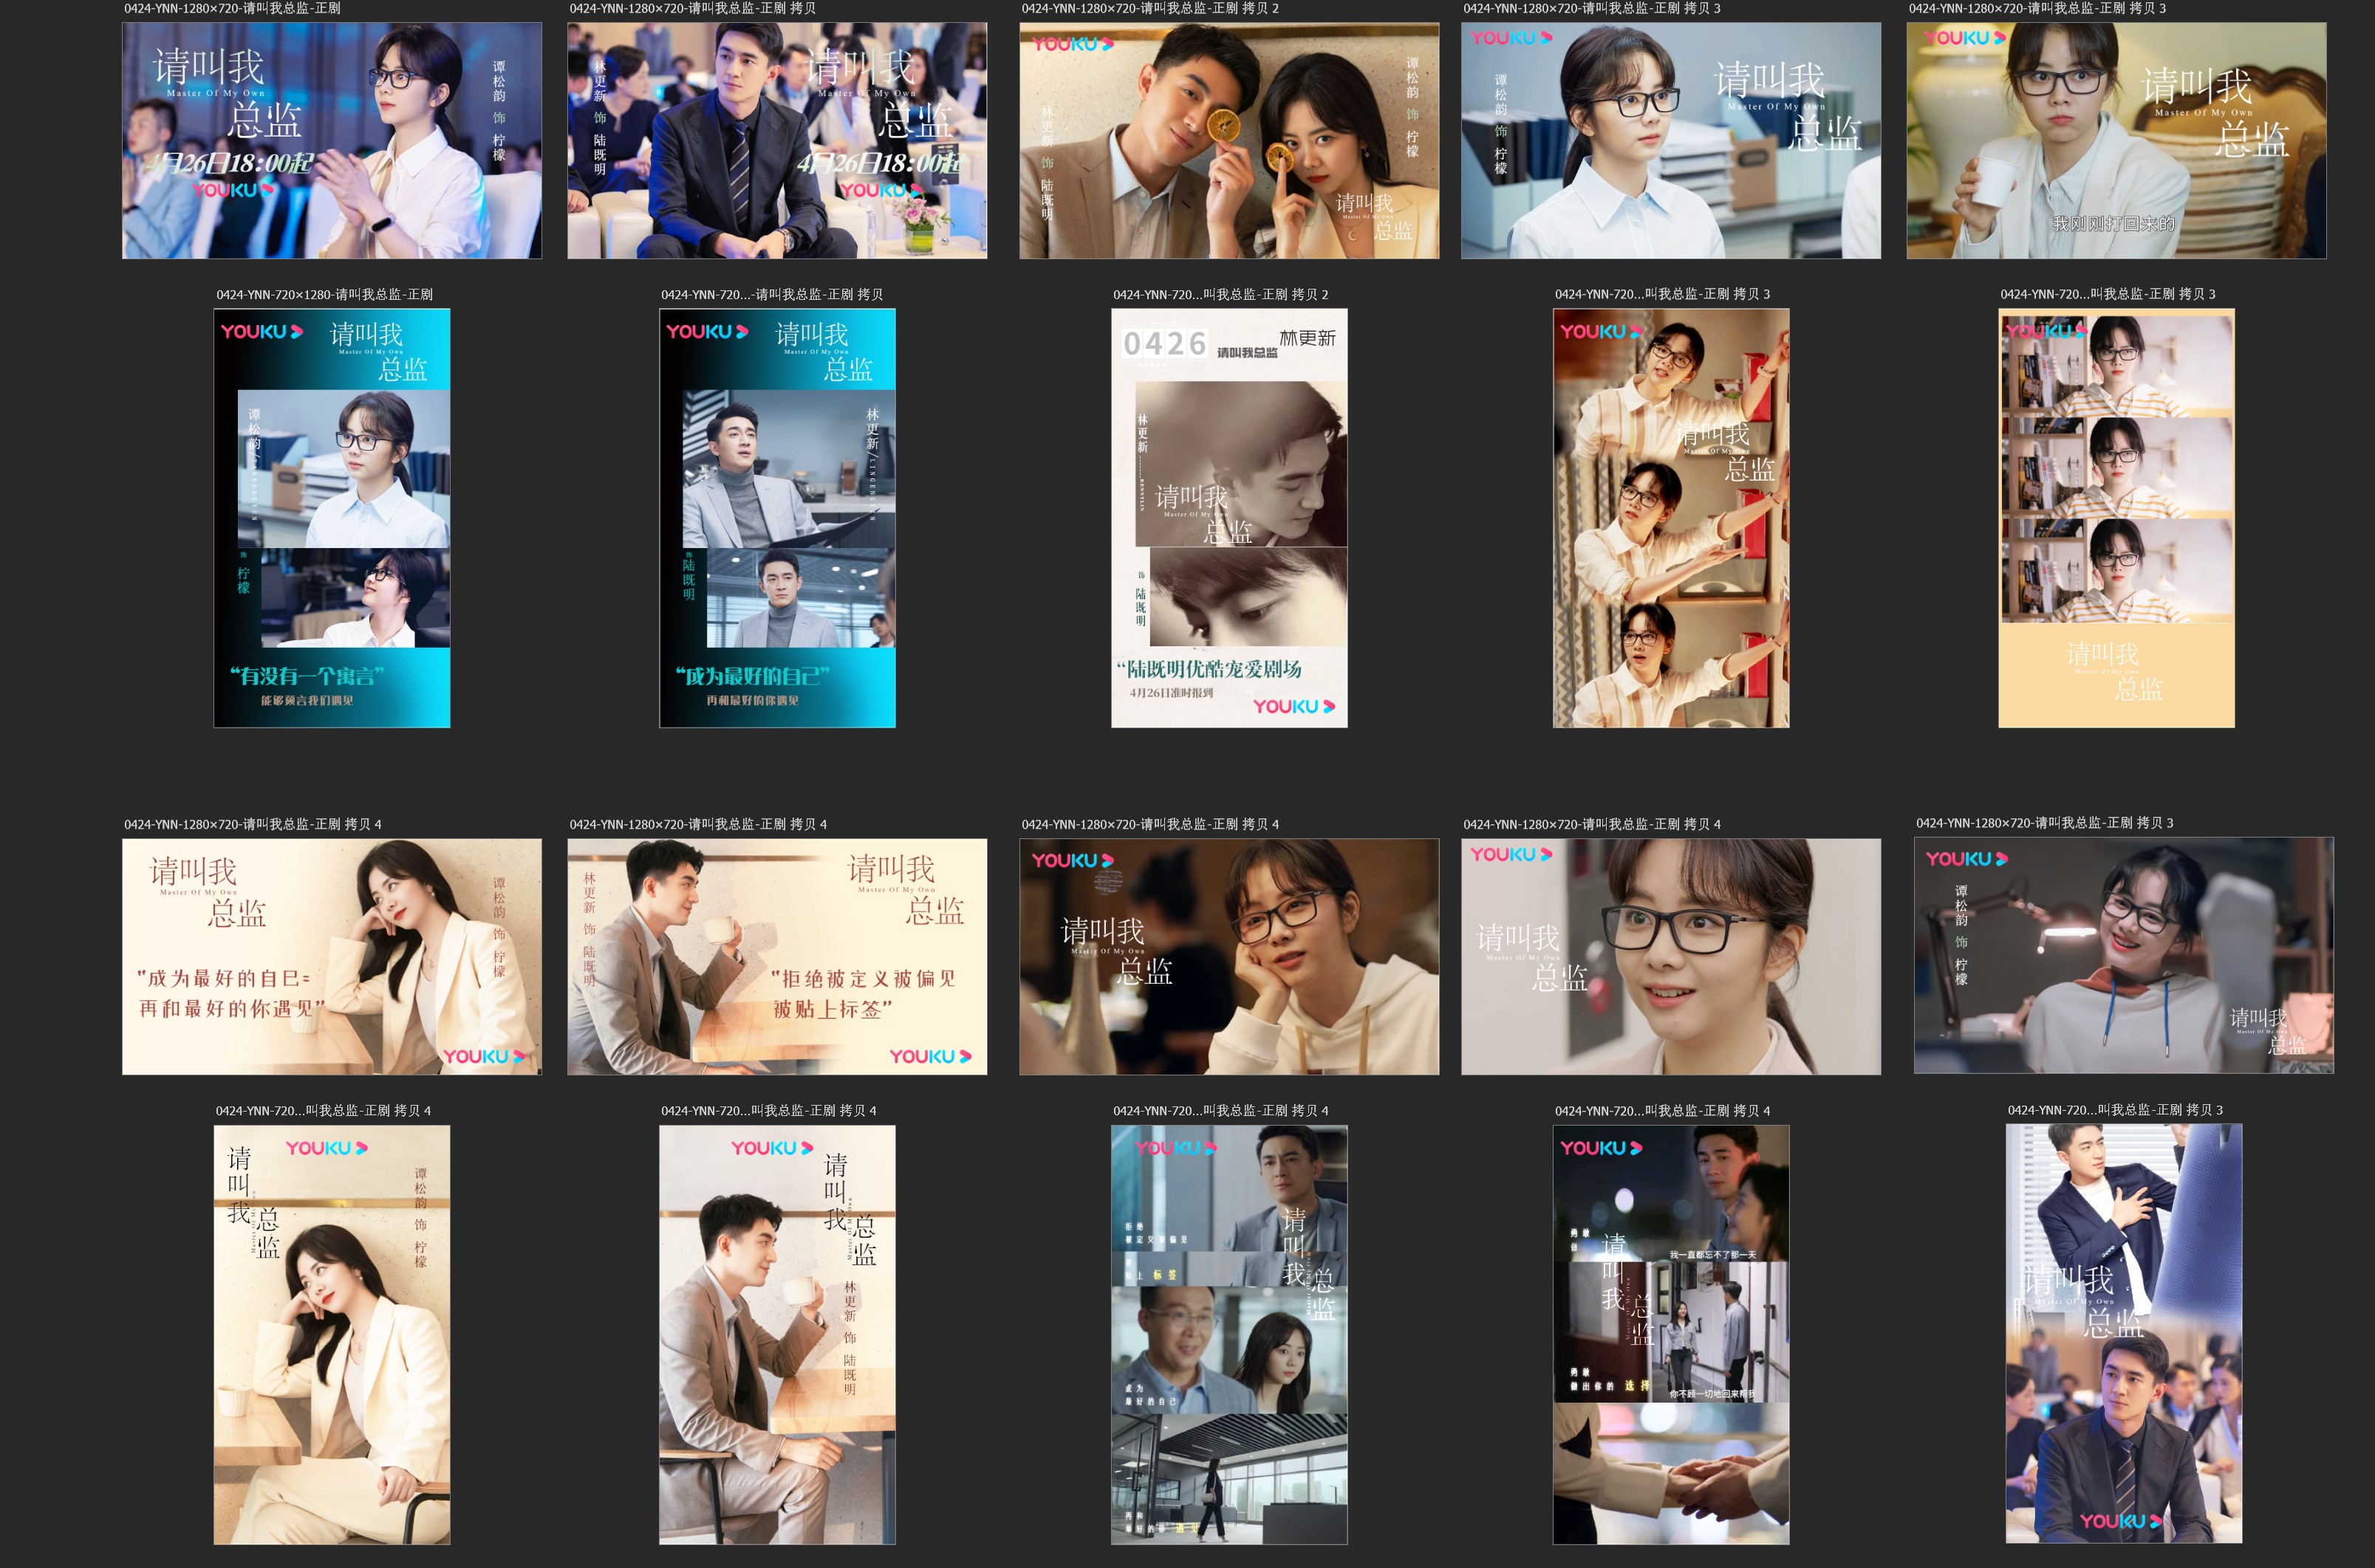The image size is (2375, 1568).
Task: Select the artboard with the couple holding orange slices
Action: [x=1229, y=141]
